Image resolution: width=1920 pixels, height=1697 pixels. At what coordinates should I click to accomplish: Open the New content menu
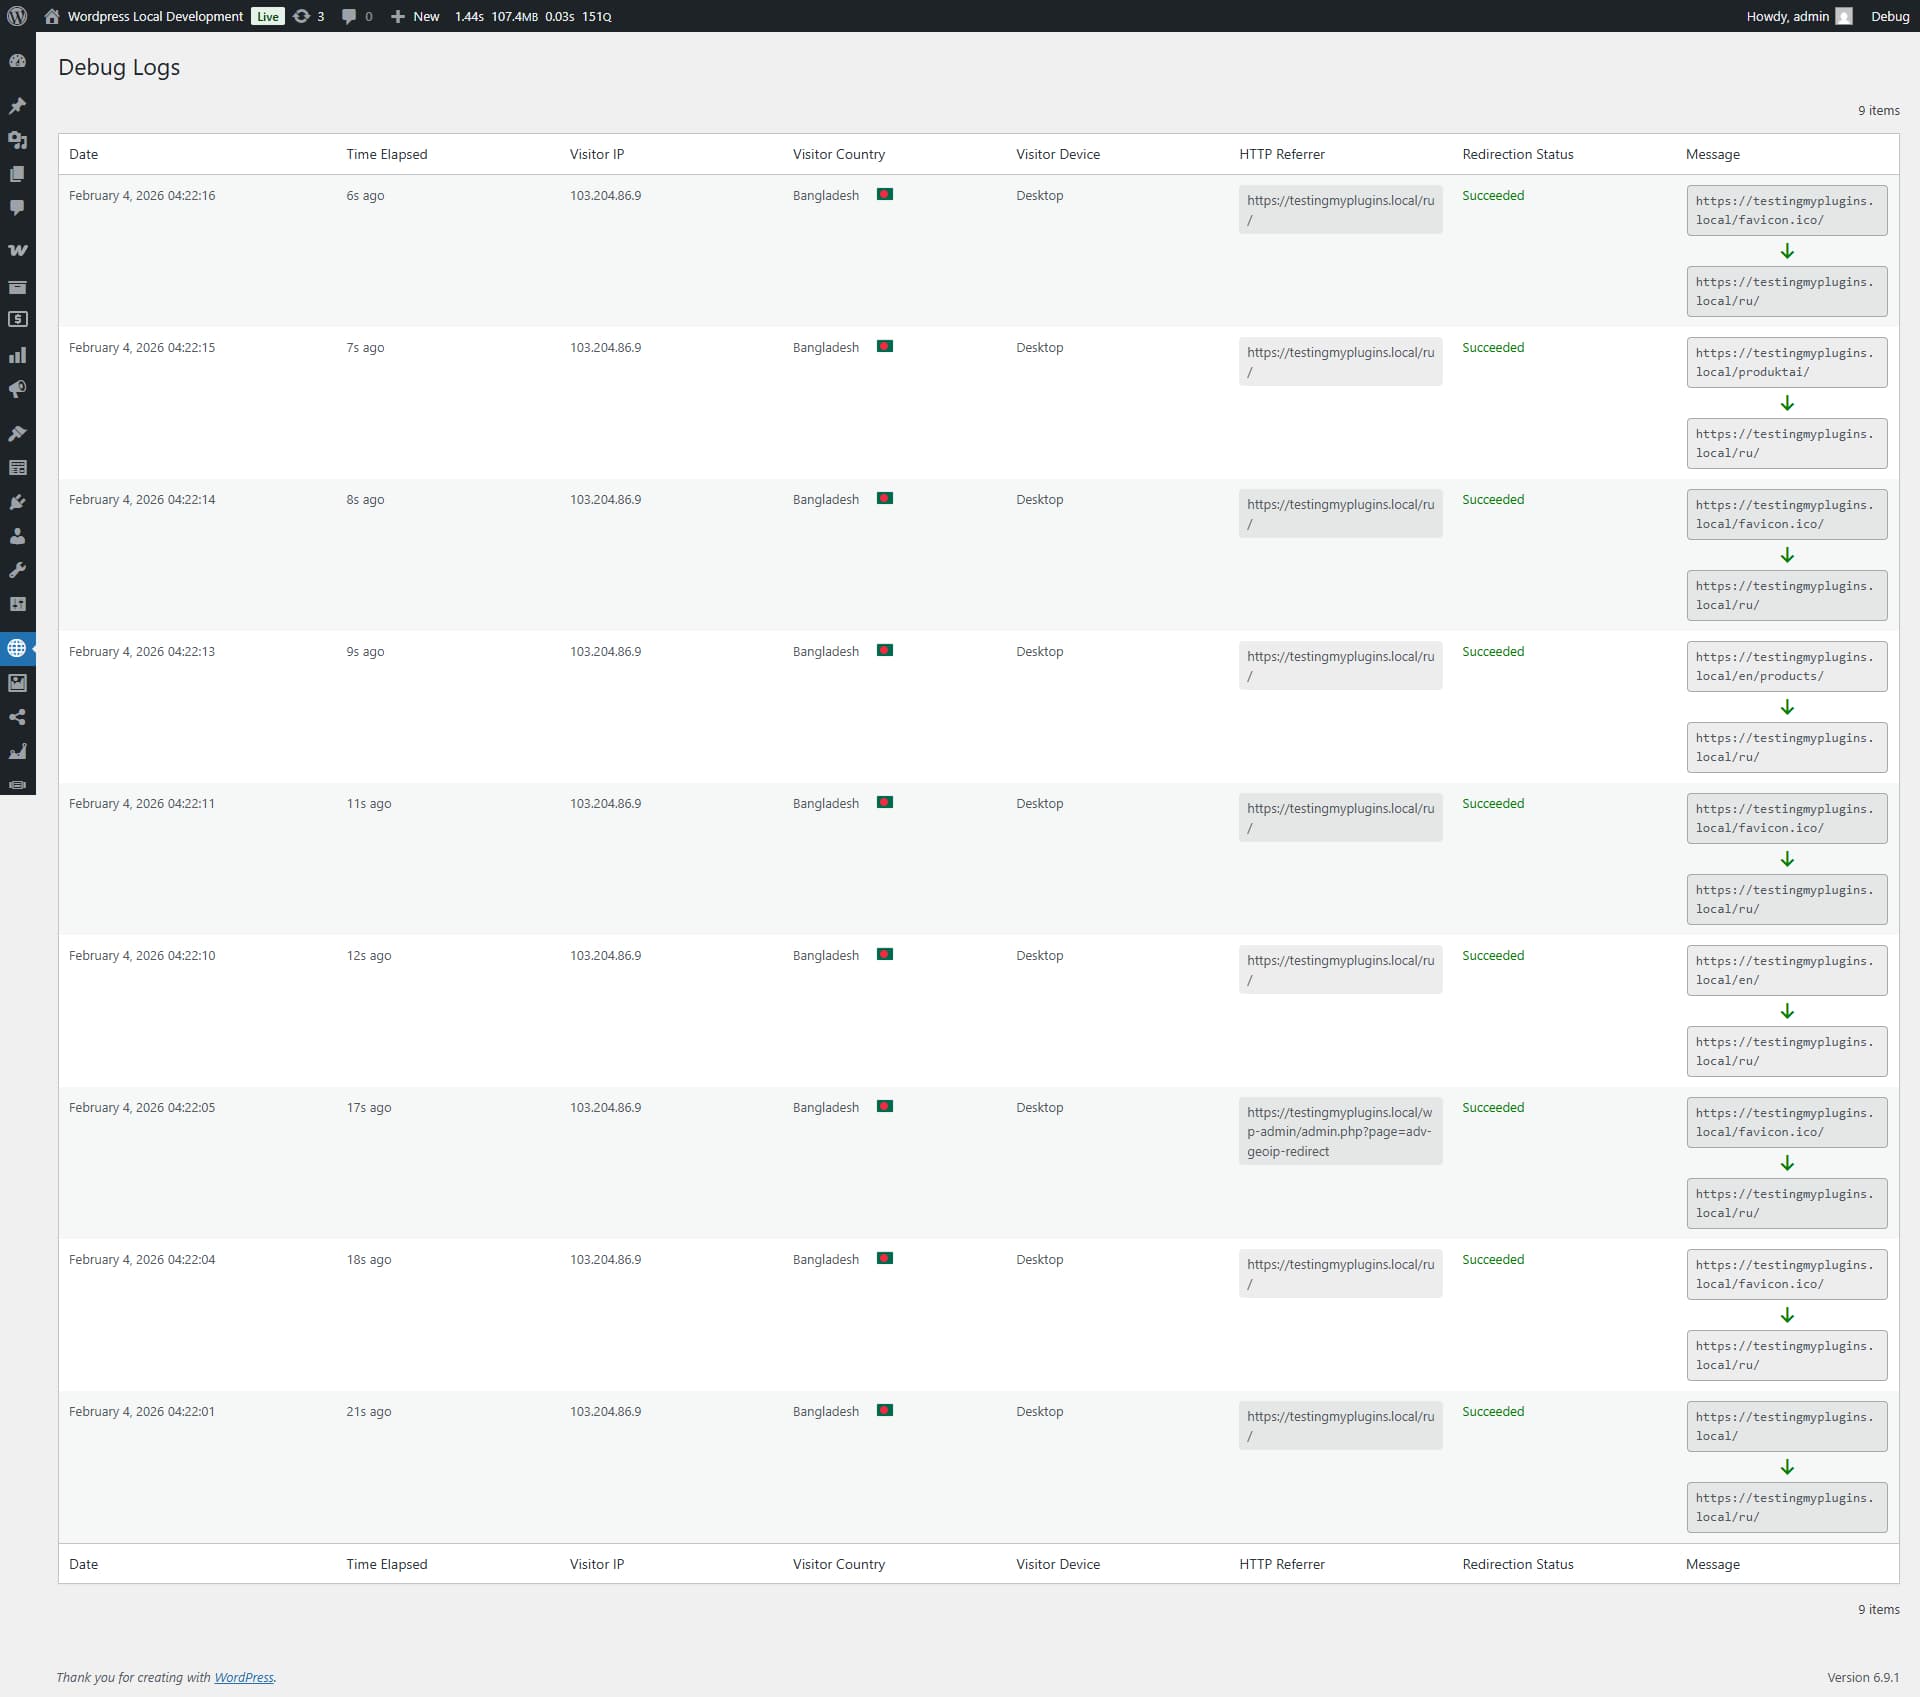pyautogui.click(x=415, y=16)
